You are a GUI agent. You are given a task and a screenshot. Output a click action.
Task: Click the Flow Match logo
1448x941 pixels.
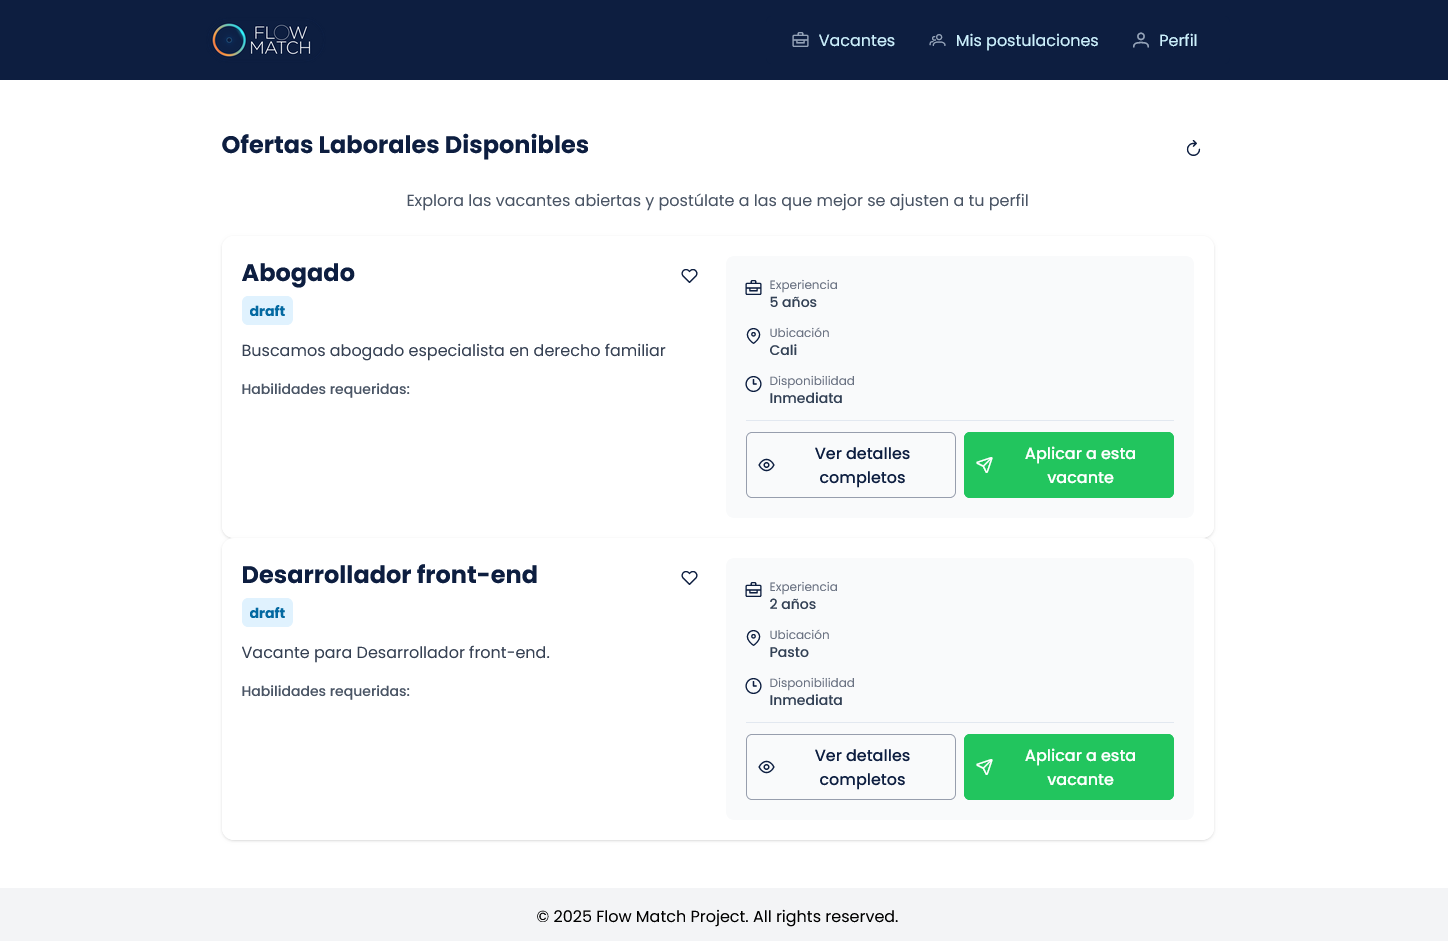[262, 40]
